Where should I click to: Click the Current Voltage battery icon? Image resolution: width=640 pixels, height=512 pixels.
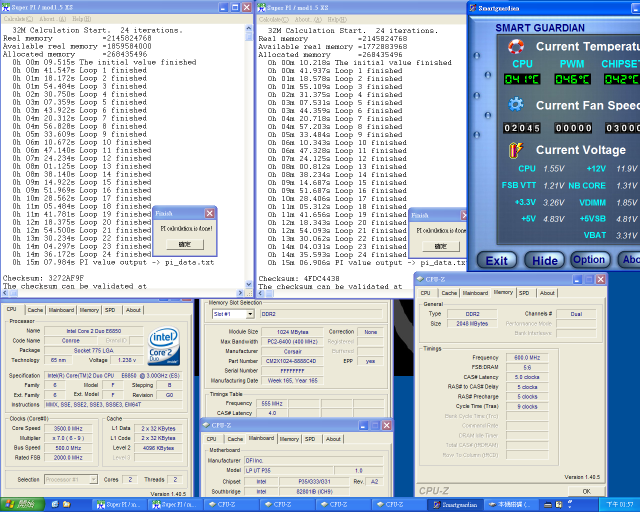click(x=516, y=150)
